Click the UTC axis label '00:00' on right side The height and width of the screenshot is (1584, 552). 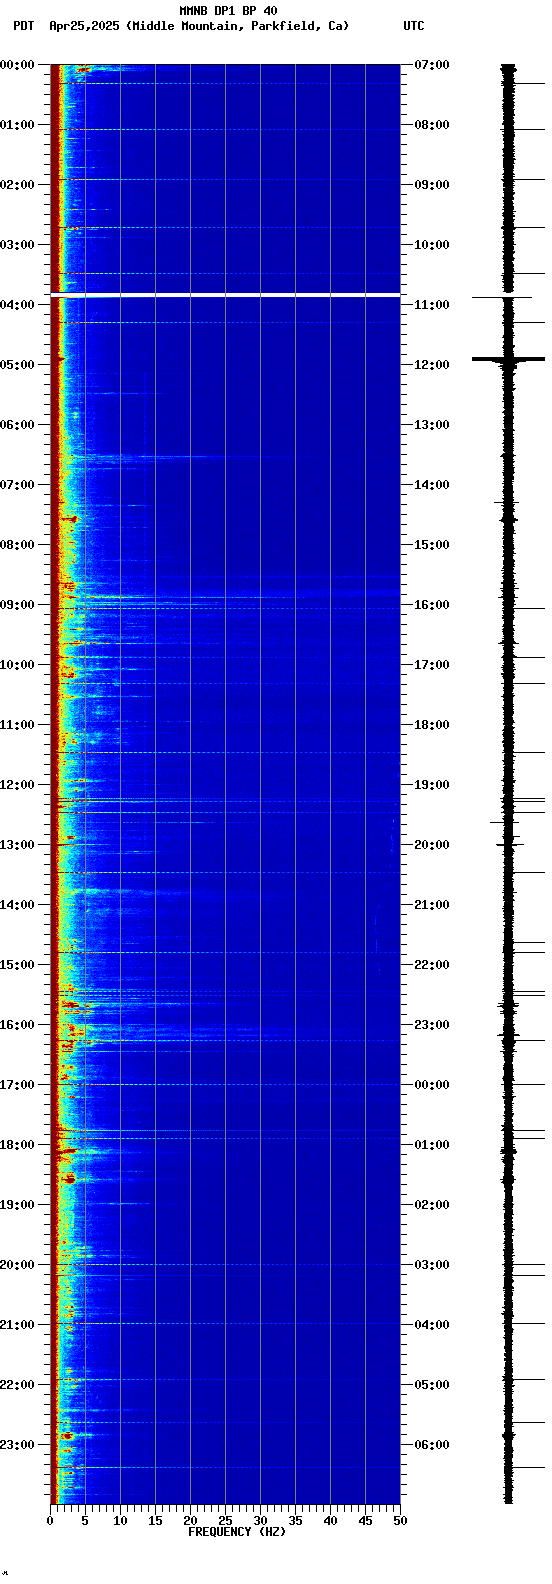pos(431,1085)
